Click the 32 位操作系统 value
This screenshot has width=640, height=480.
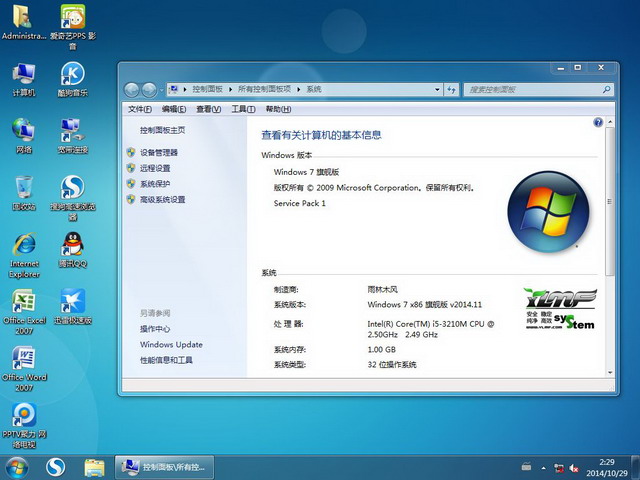[x=392, y=364]
